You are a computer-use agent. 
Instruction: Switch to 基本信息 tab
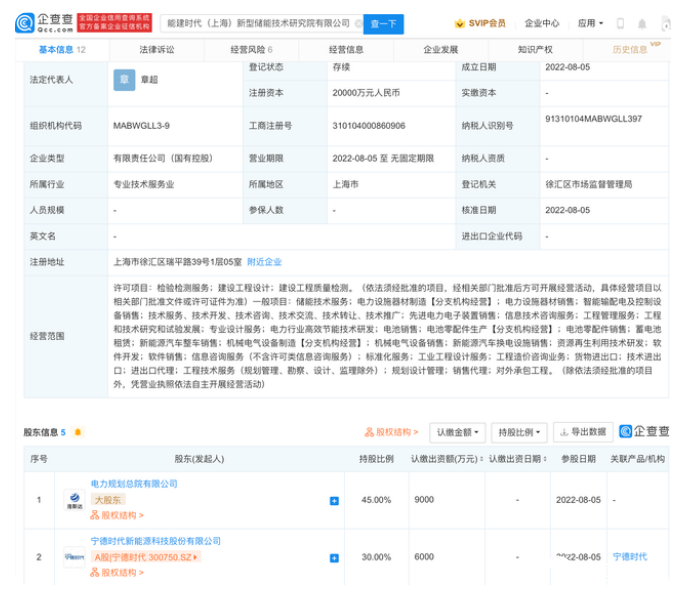[x=62, y=50]
